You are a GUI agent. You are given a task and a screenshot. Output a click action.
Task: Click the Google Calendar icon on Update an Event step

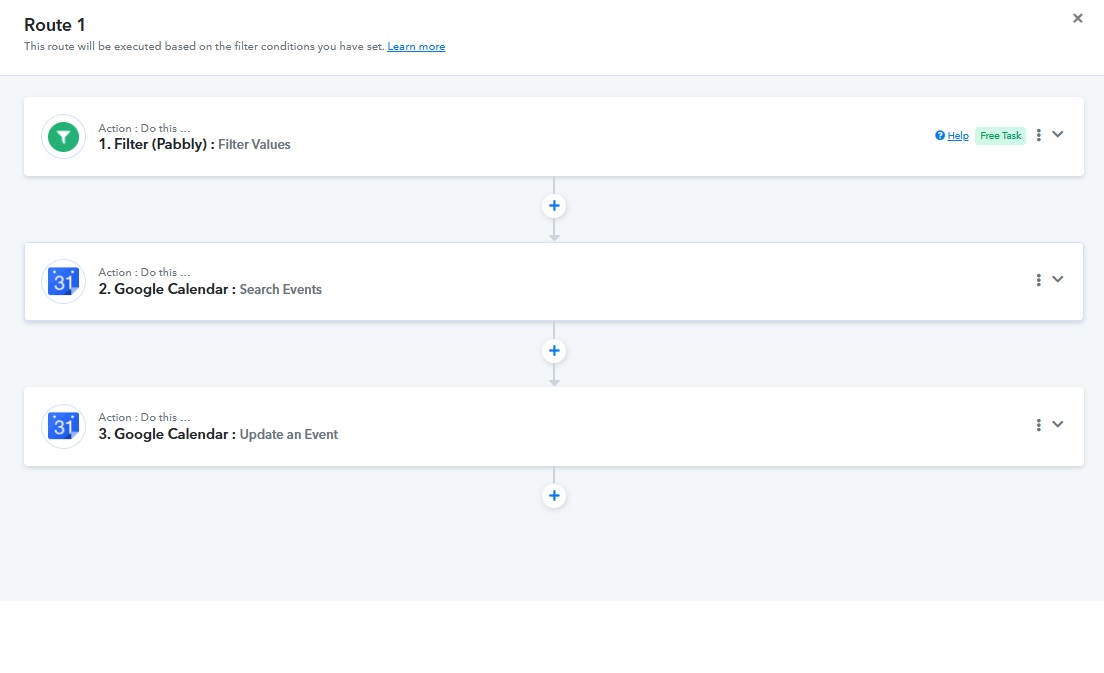point(63,426)
